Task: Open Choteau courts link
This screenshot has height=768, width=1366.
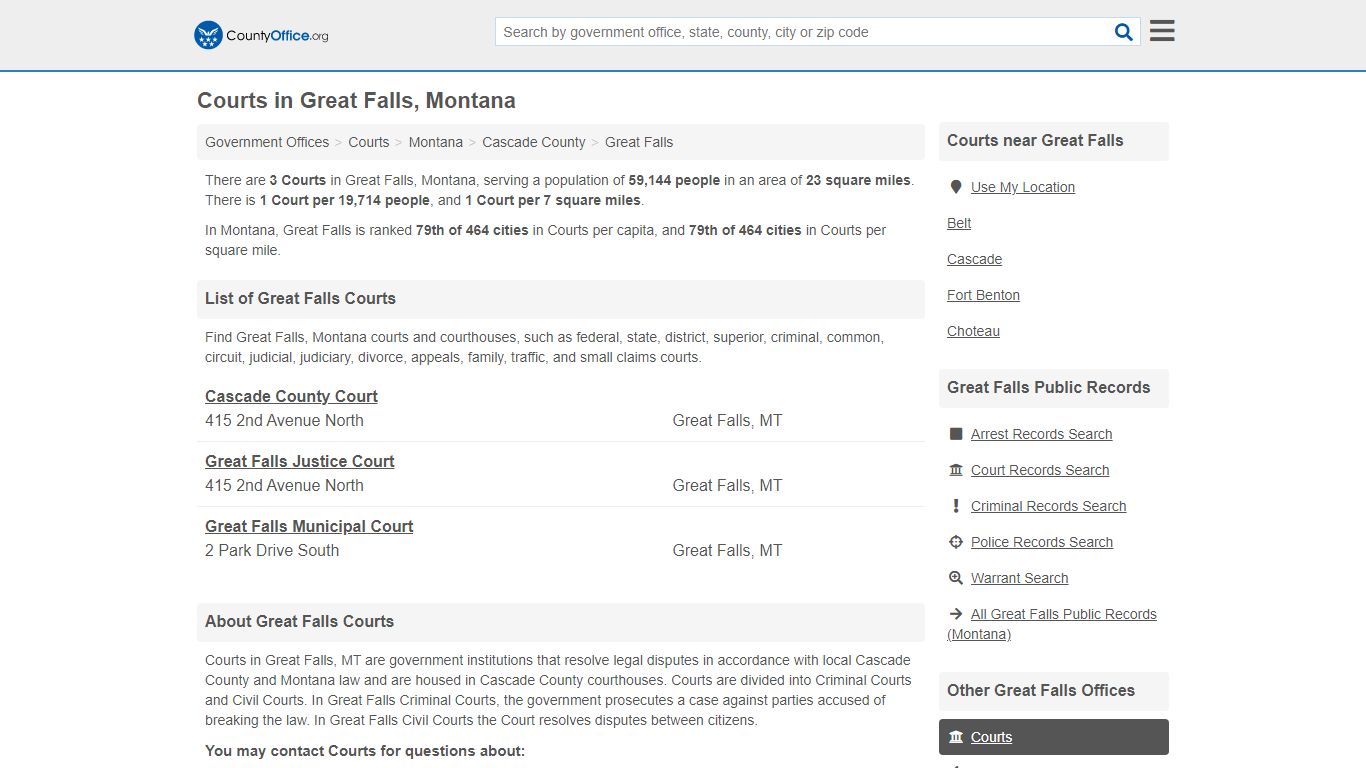Action: 973,331
